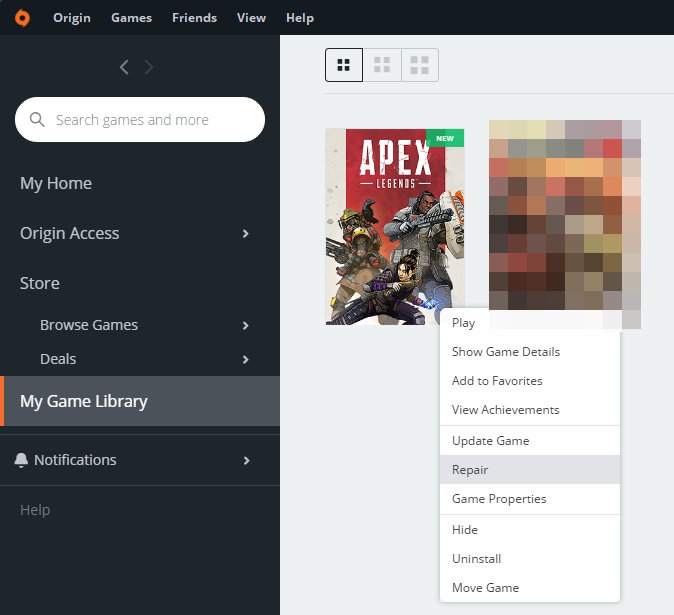Select the Apex Legends game tile
This screenshot has height=615, width=674.
[395, 226]
